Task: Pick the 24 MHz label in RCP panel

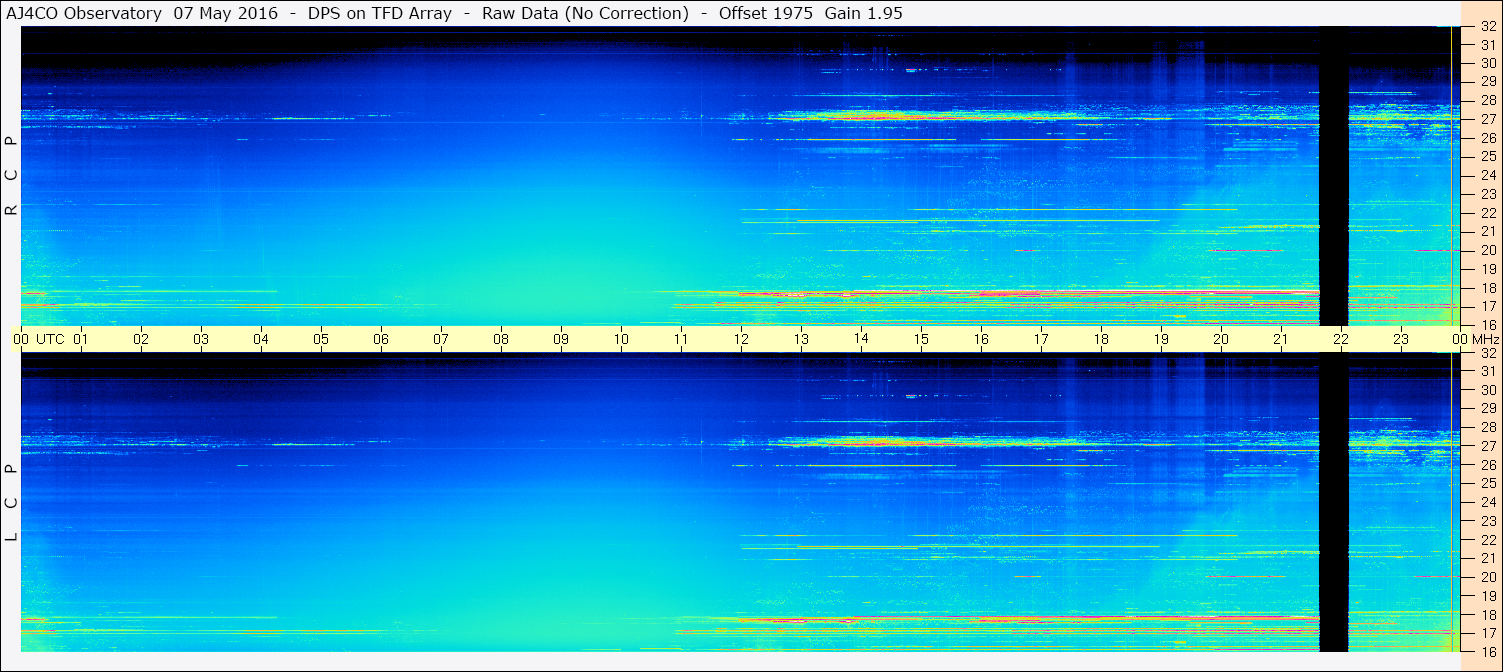Action: pyautogui.click(x=1488, y=175)
